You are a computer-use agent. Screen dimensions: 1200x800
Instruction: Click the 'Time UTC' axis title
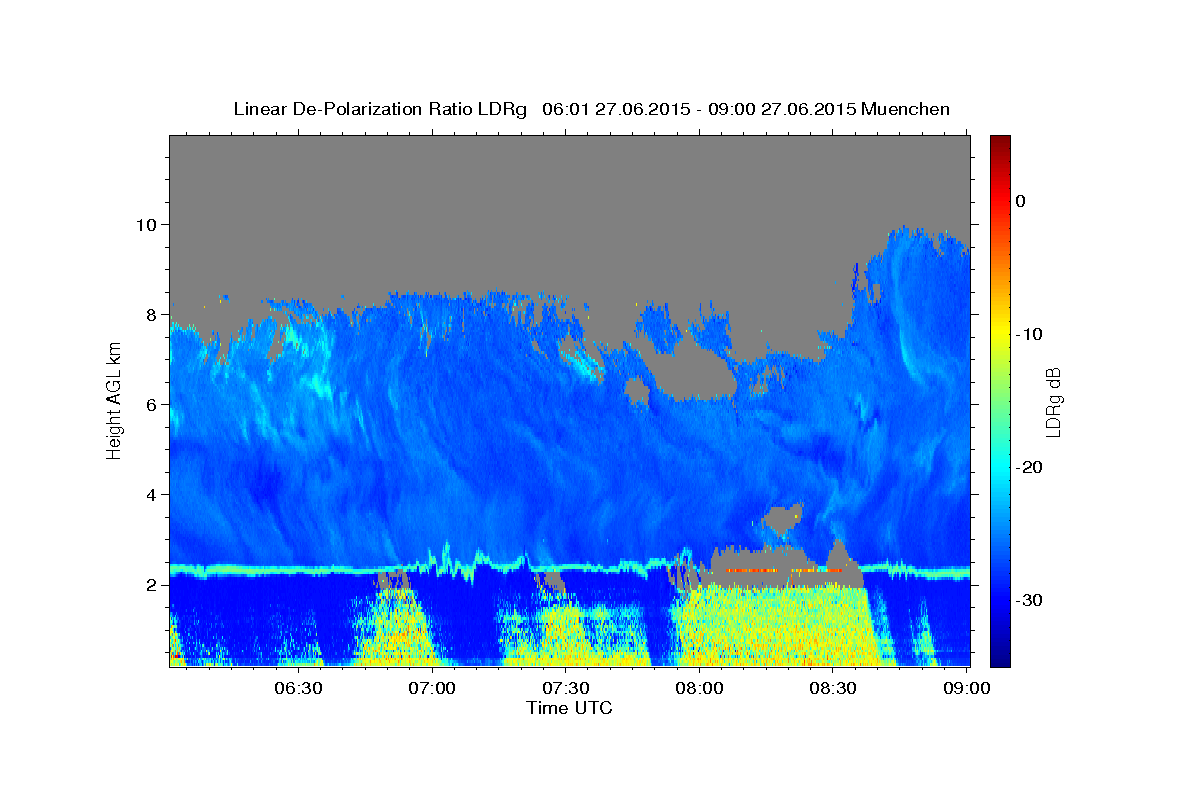point(569,708)
